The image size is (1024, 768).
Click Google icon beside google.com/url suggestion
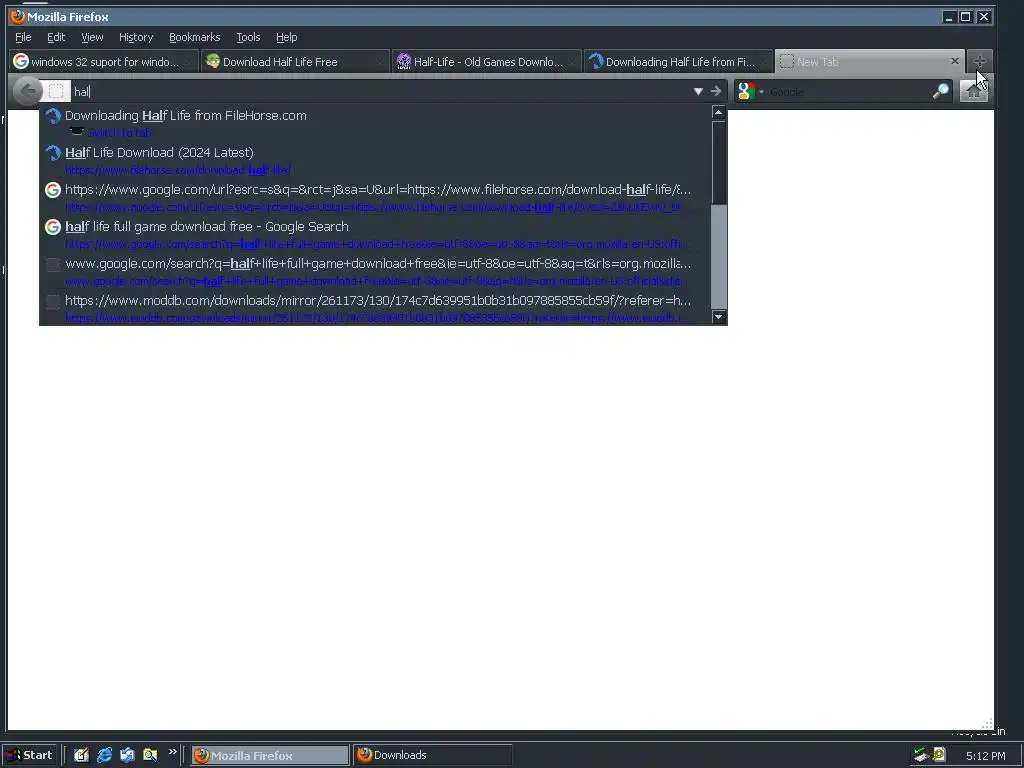click(x=53, y=190)
